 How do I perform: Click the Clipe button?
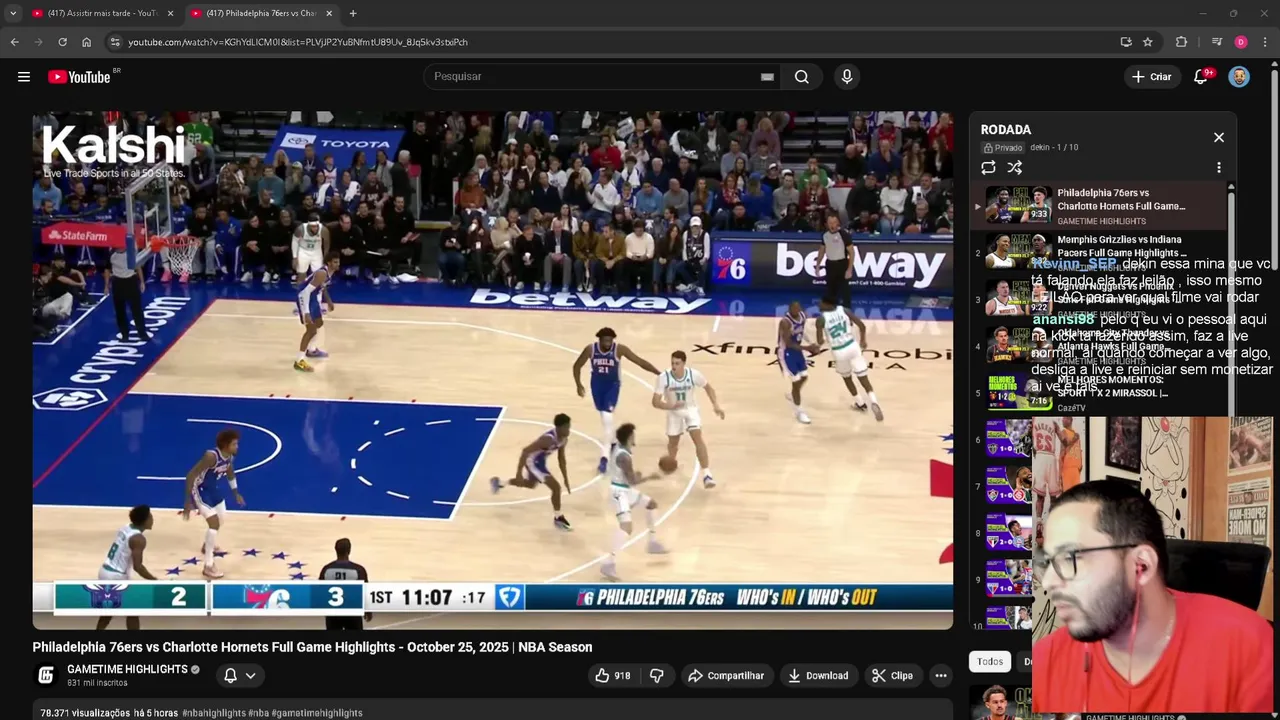click(892, 676)
